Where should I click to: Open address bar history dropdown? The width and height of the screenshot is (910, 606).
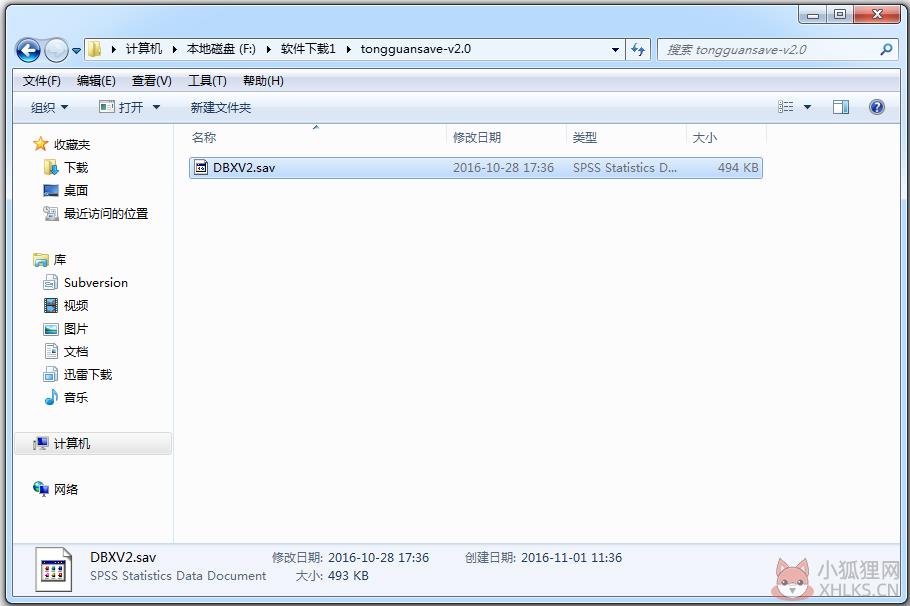point(615,50)
